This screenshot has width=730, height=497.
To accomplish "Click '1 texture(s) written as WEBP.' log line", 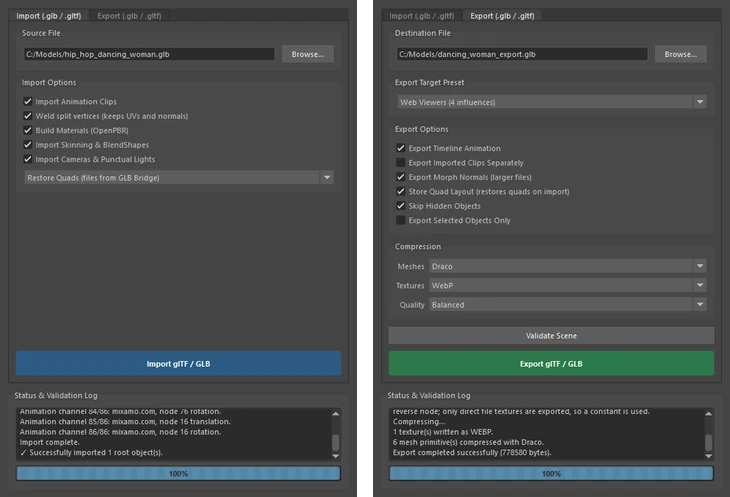I will [443, 432].
